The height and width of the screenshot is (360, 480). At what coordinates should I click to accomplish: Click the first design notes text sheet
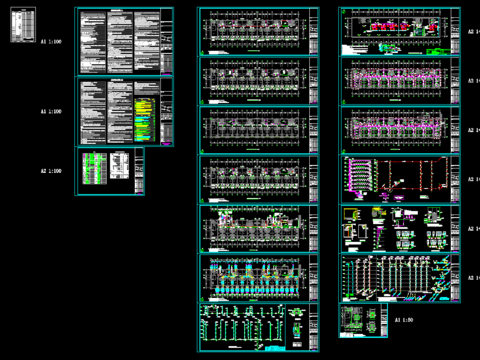point(124,42)
